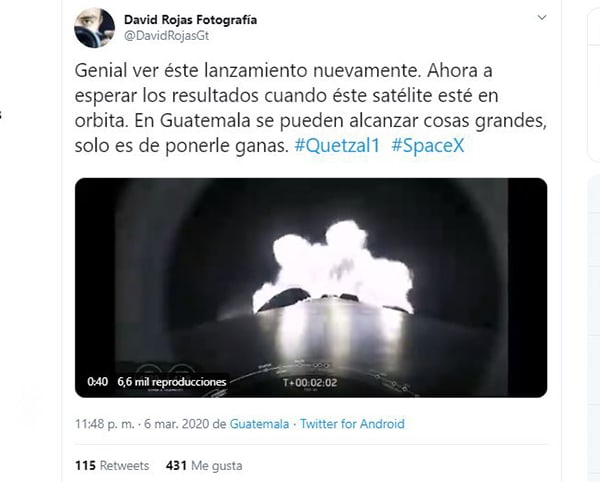The width and height of the screenshot is (600, 482).
Task: Click the black letterbox bar right of the video
Action: click(x=527, y=288)
